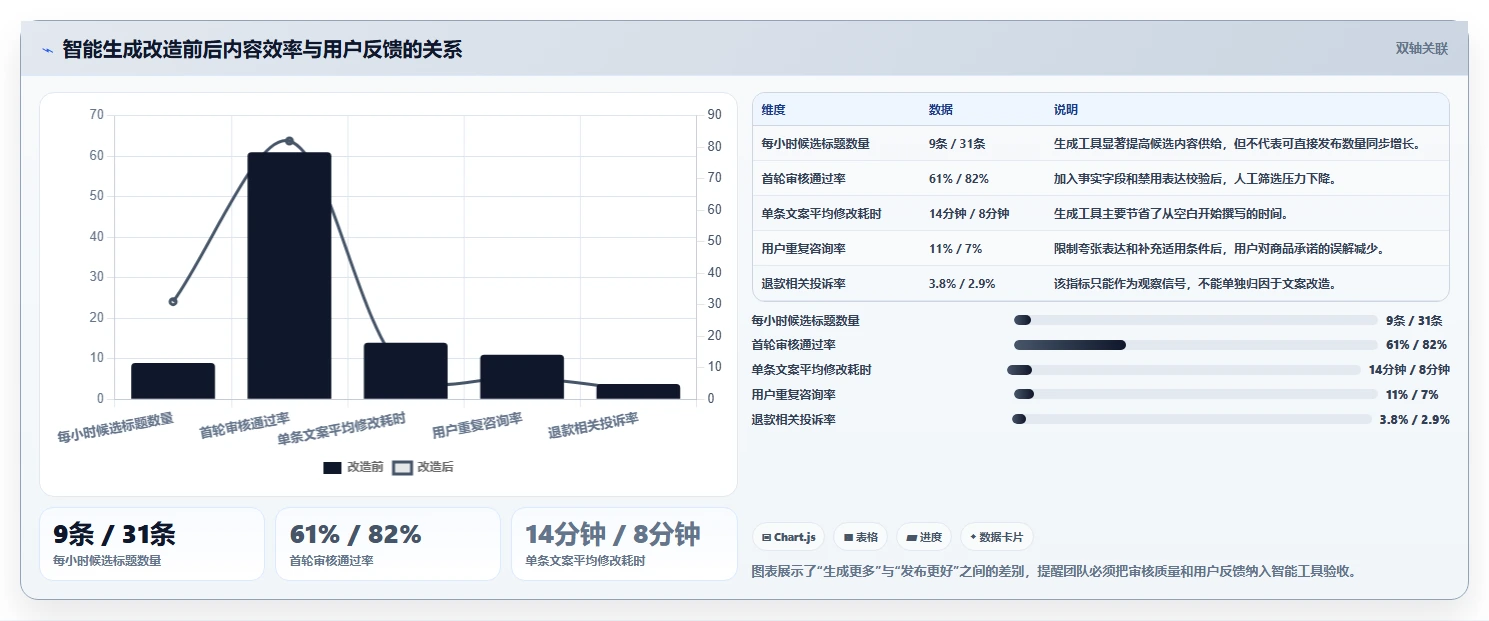Click the dashboard title 智能生成改造前后内容效率

[x=262, y=50]
